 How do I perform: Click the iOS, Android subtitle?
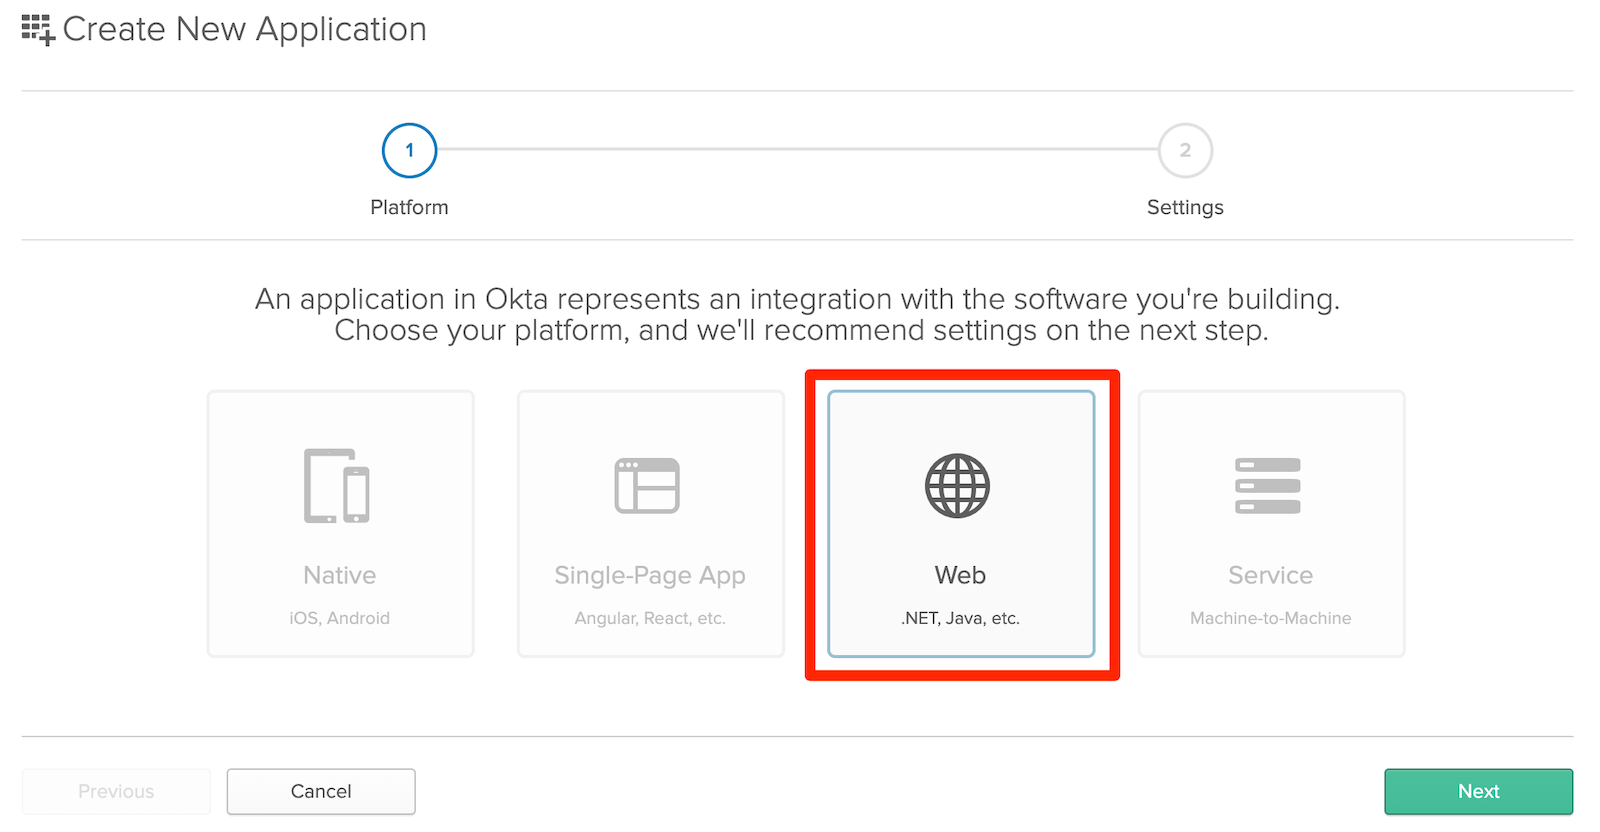tap(340, 618)
